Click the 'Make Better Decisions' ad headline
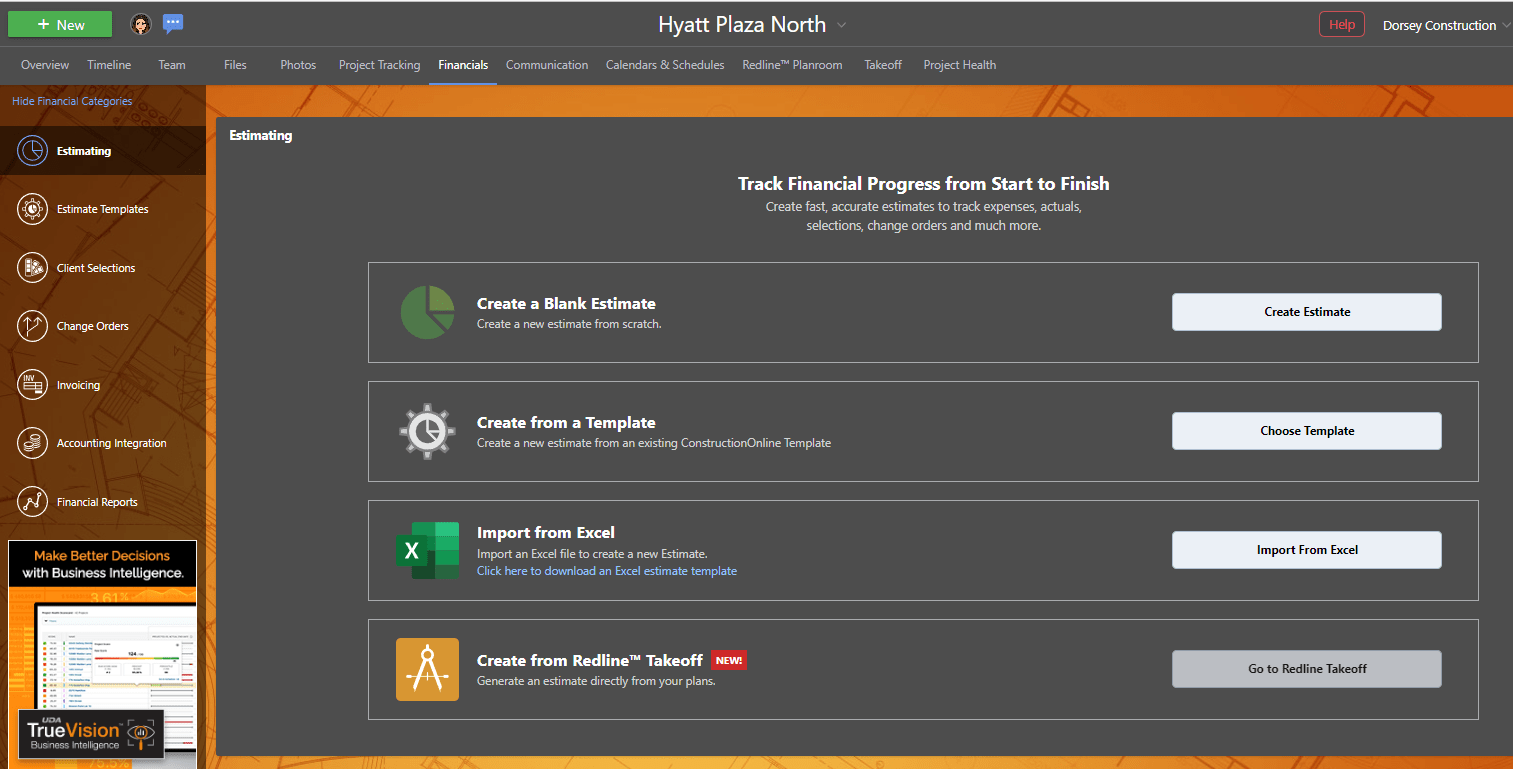This screenshot has width=1513, height=769. coord(102,555)
